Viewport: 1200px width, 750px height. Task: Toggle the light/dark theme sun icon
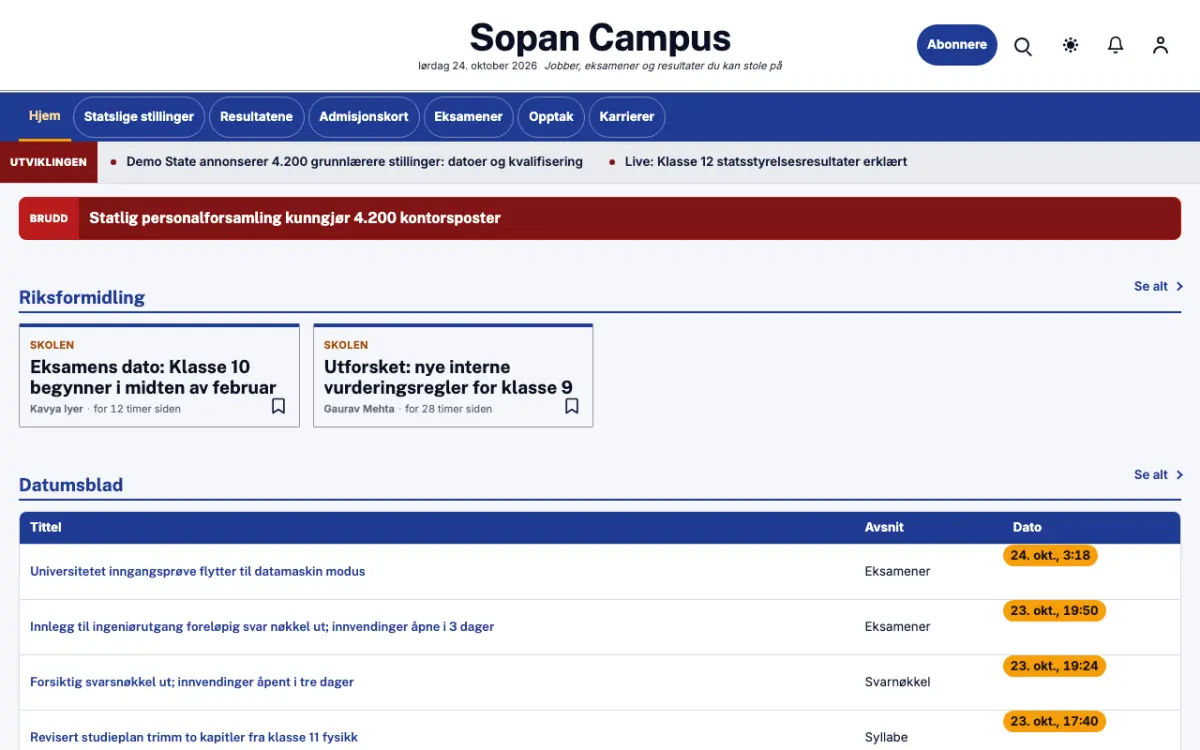(x=1071, y=45)
